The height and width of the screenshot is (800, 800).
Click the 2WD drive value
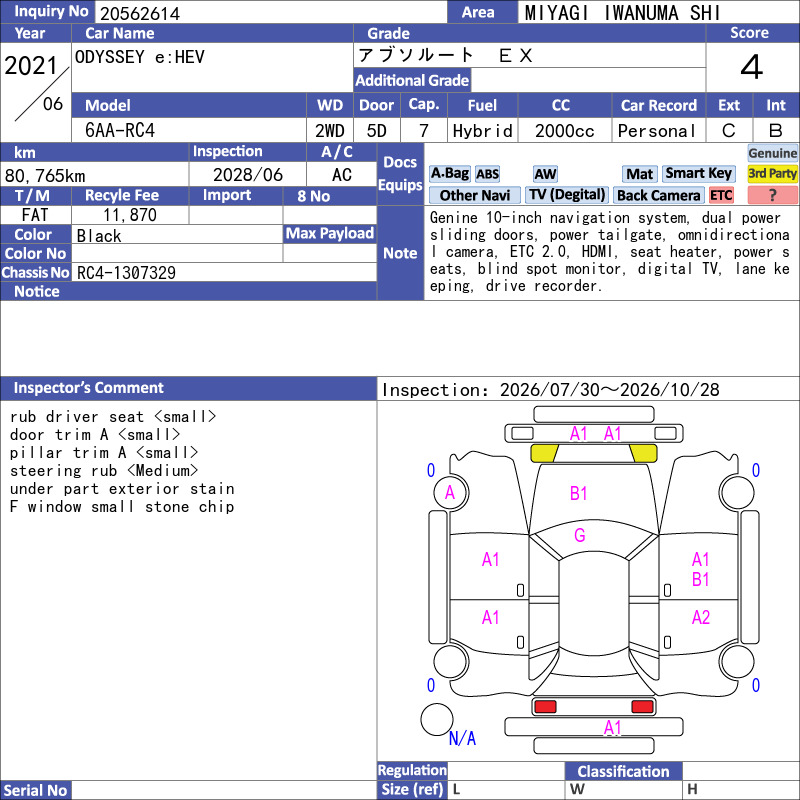[x=330, y=131]
